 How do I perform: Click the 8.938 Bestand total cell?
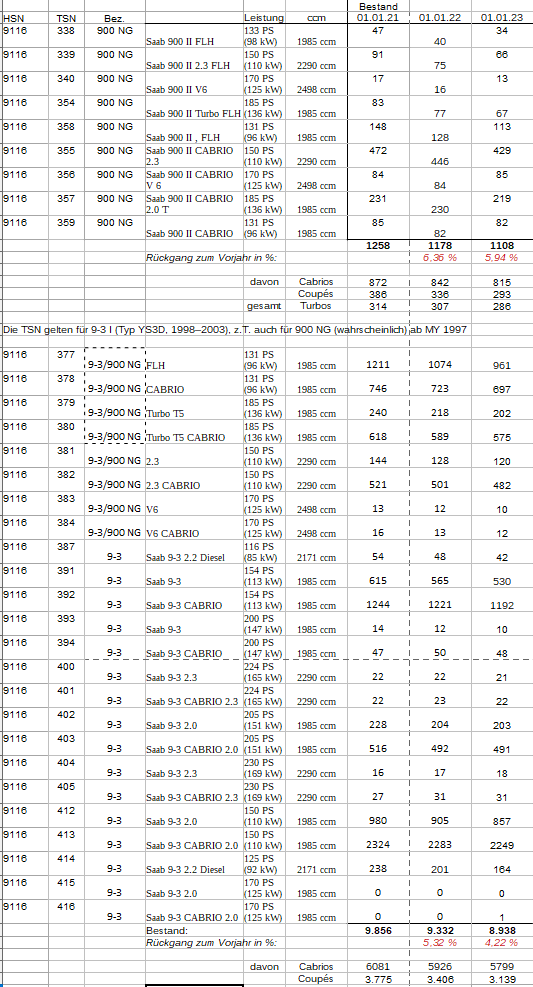coord(502,930)
